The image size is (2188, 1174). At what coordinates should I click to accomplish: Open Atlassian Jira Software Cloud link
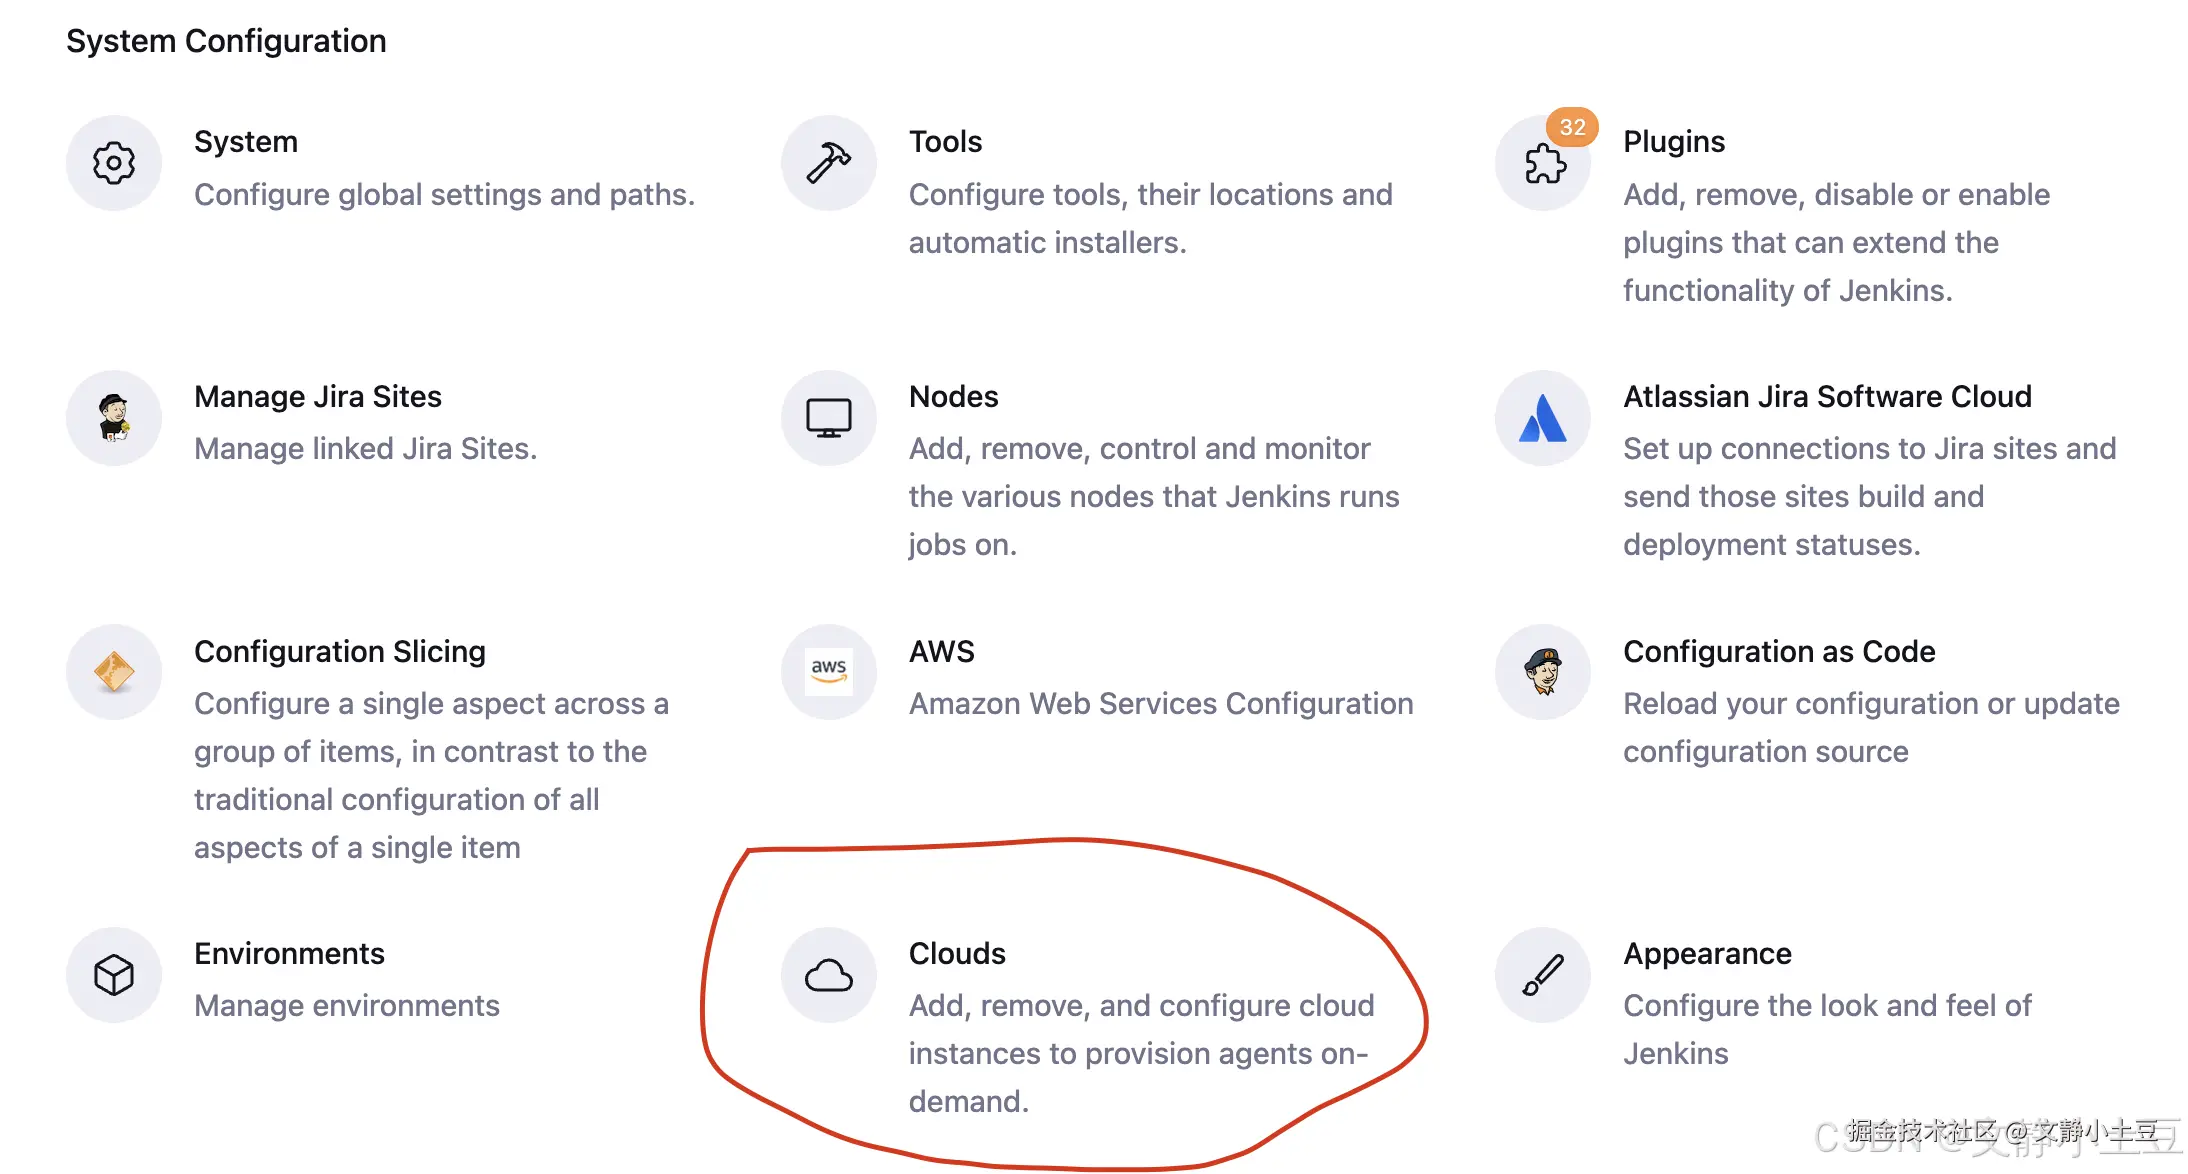[1827, 397]
